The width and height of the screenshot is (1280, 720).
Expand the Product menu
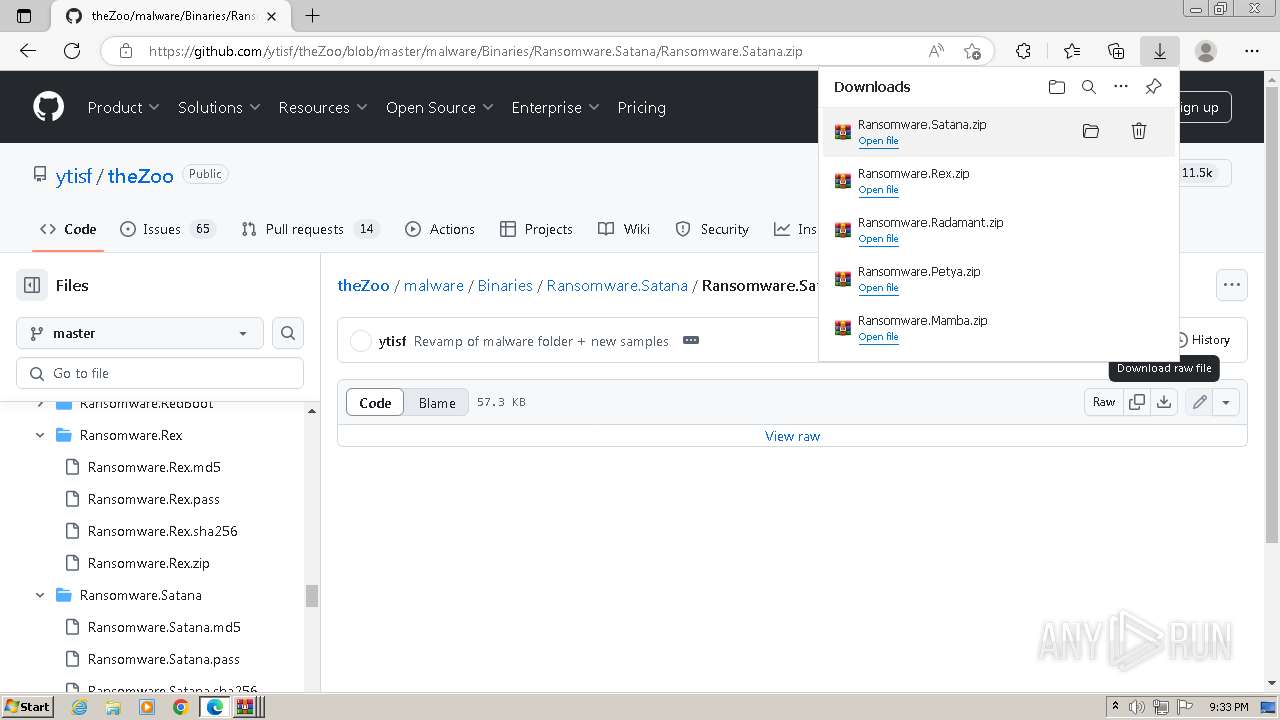(123, 107)
